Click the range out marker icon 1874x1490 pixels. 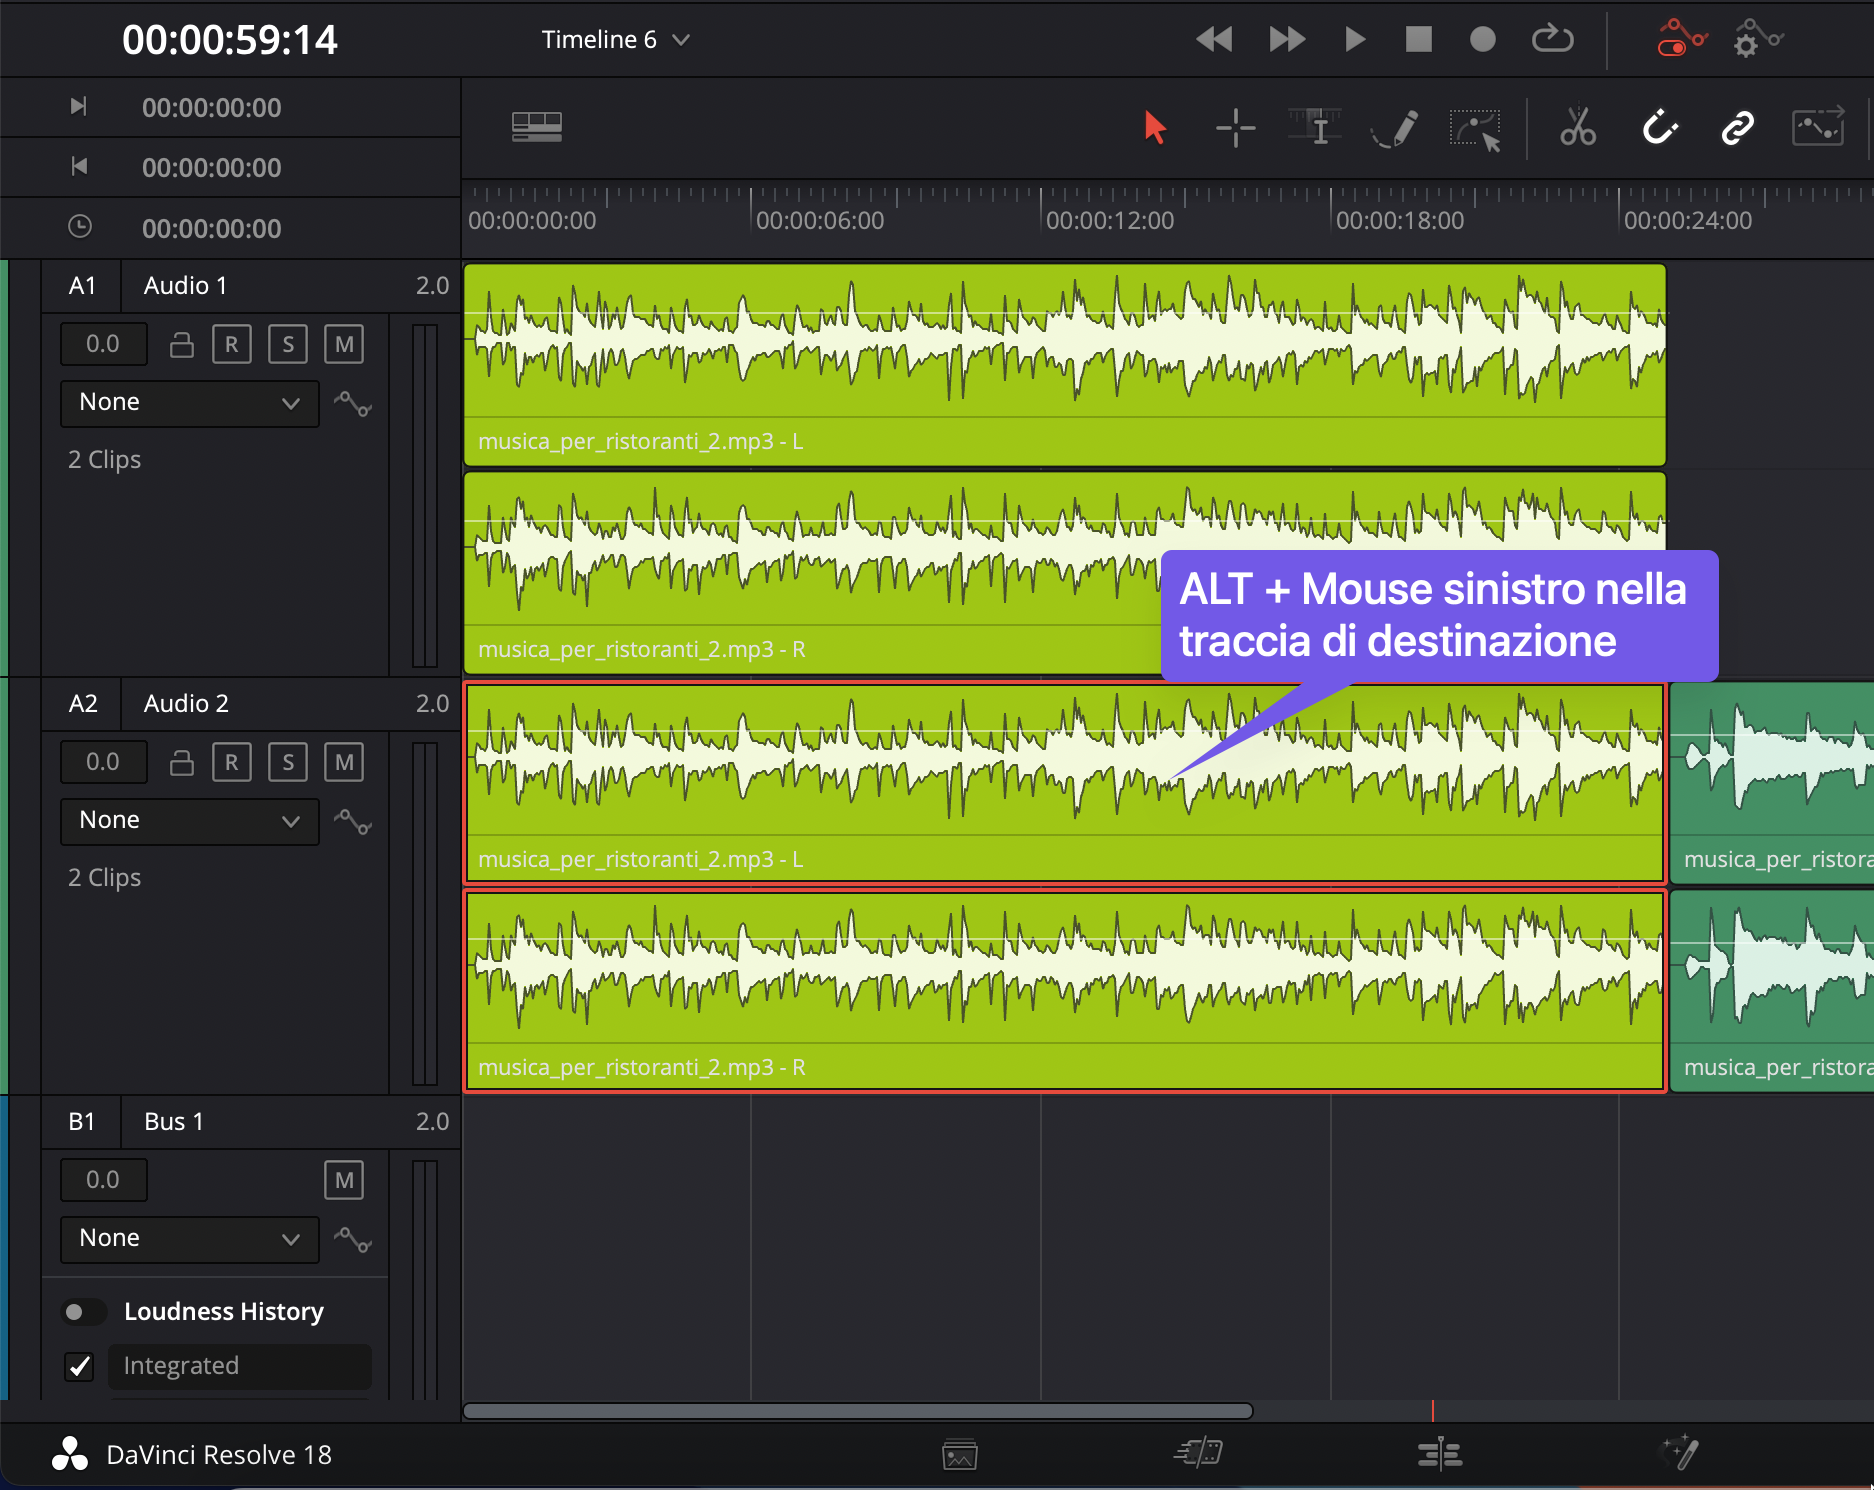79,166
